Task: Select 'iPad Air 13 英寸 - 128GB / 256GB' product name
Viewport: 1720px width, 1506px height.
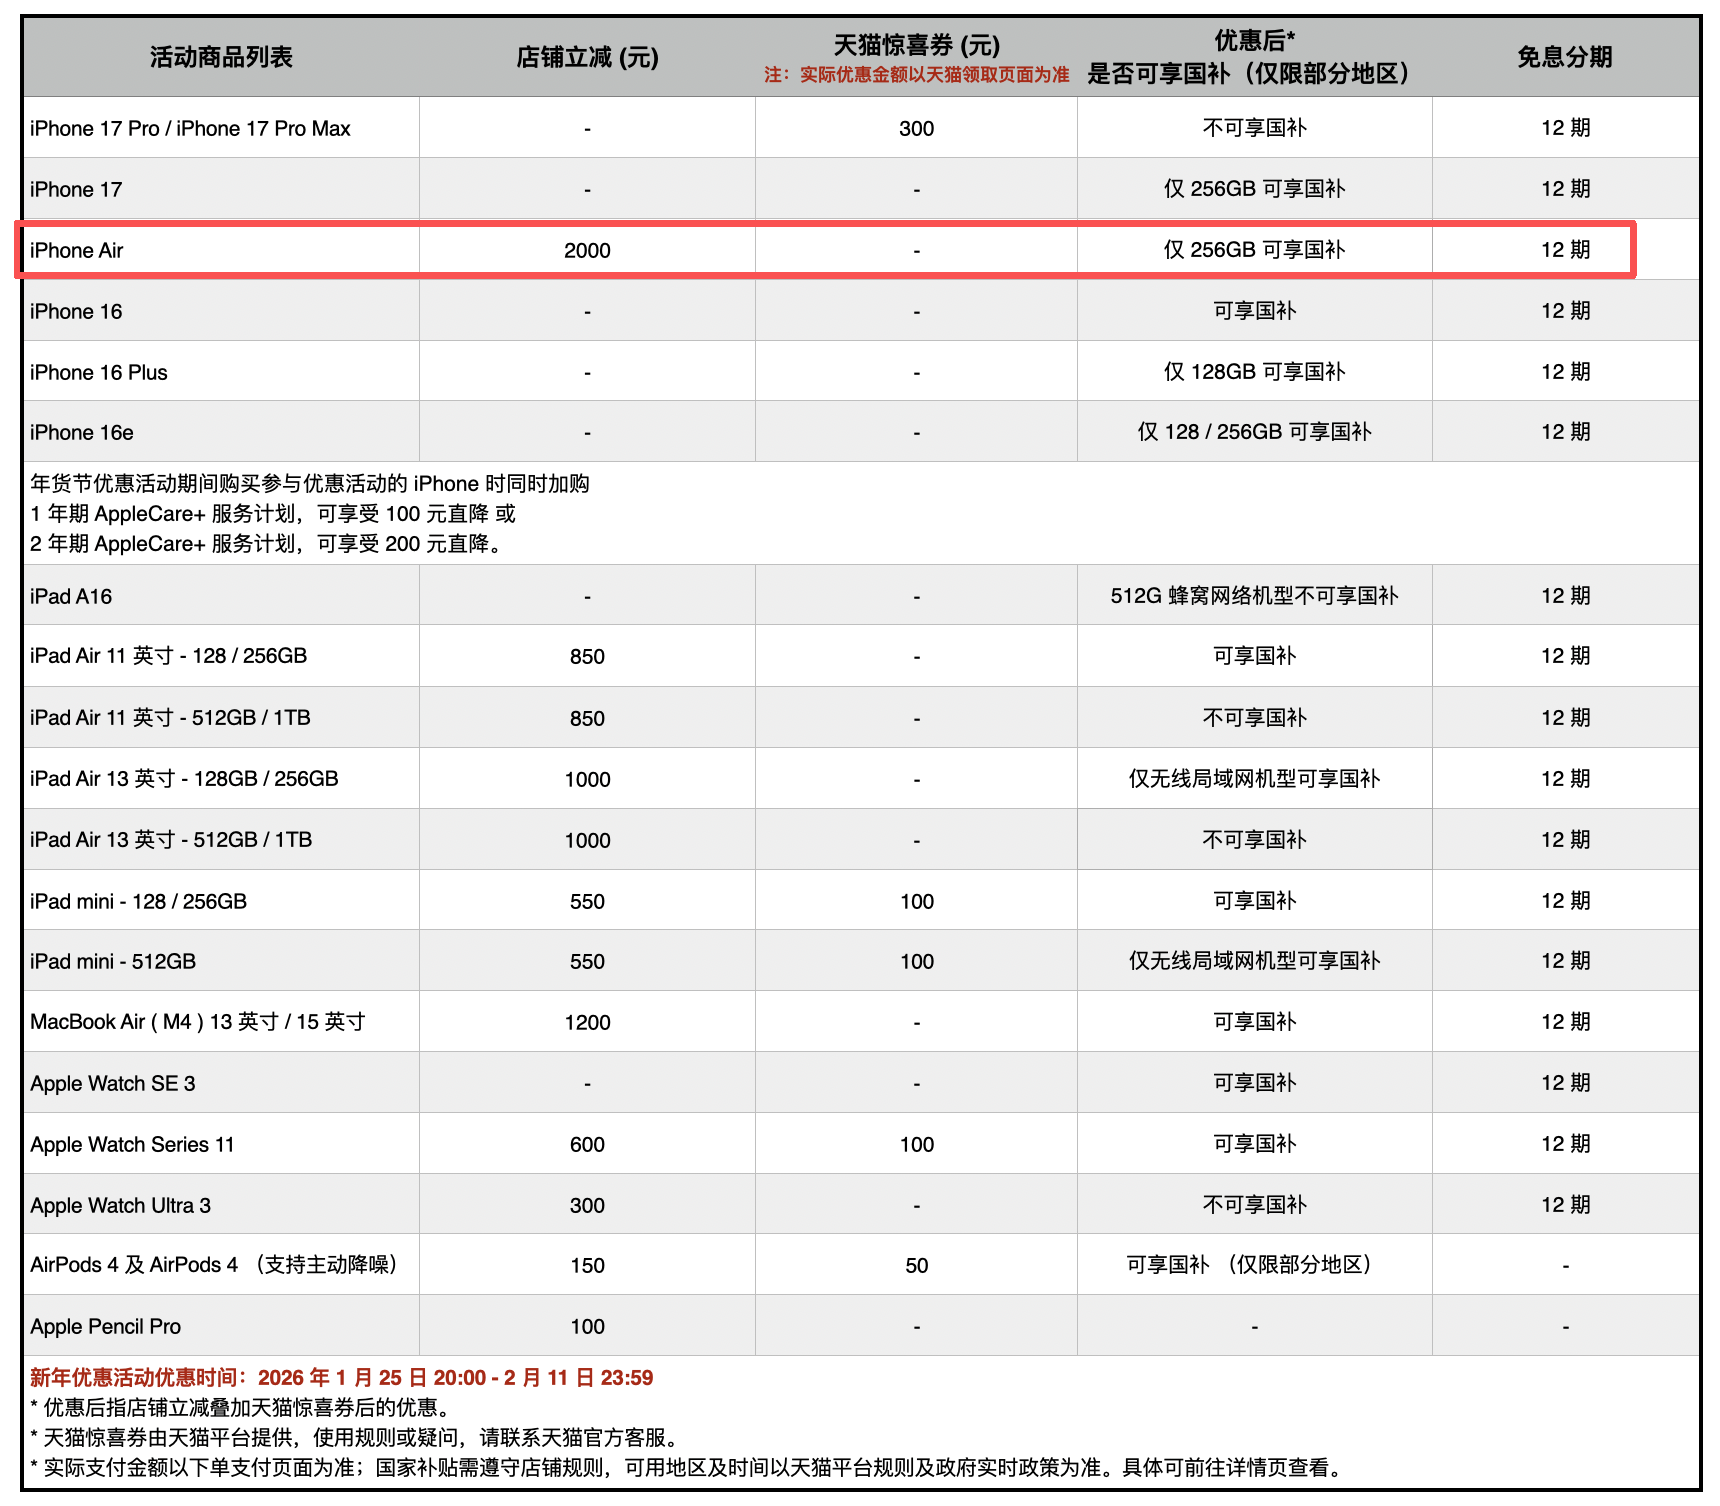Action: [184, 779]
